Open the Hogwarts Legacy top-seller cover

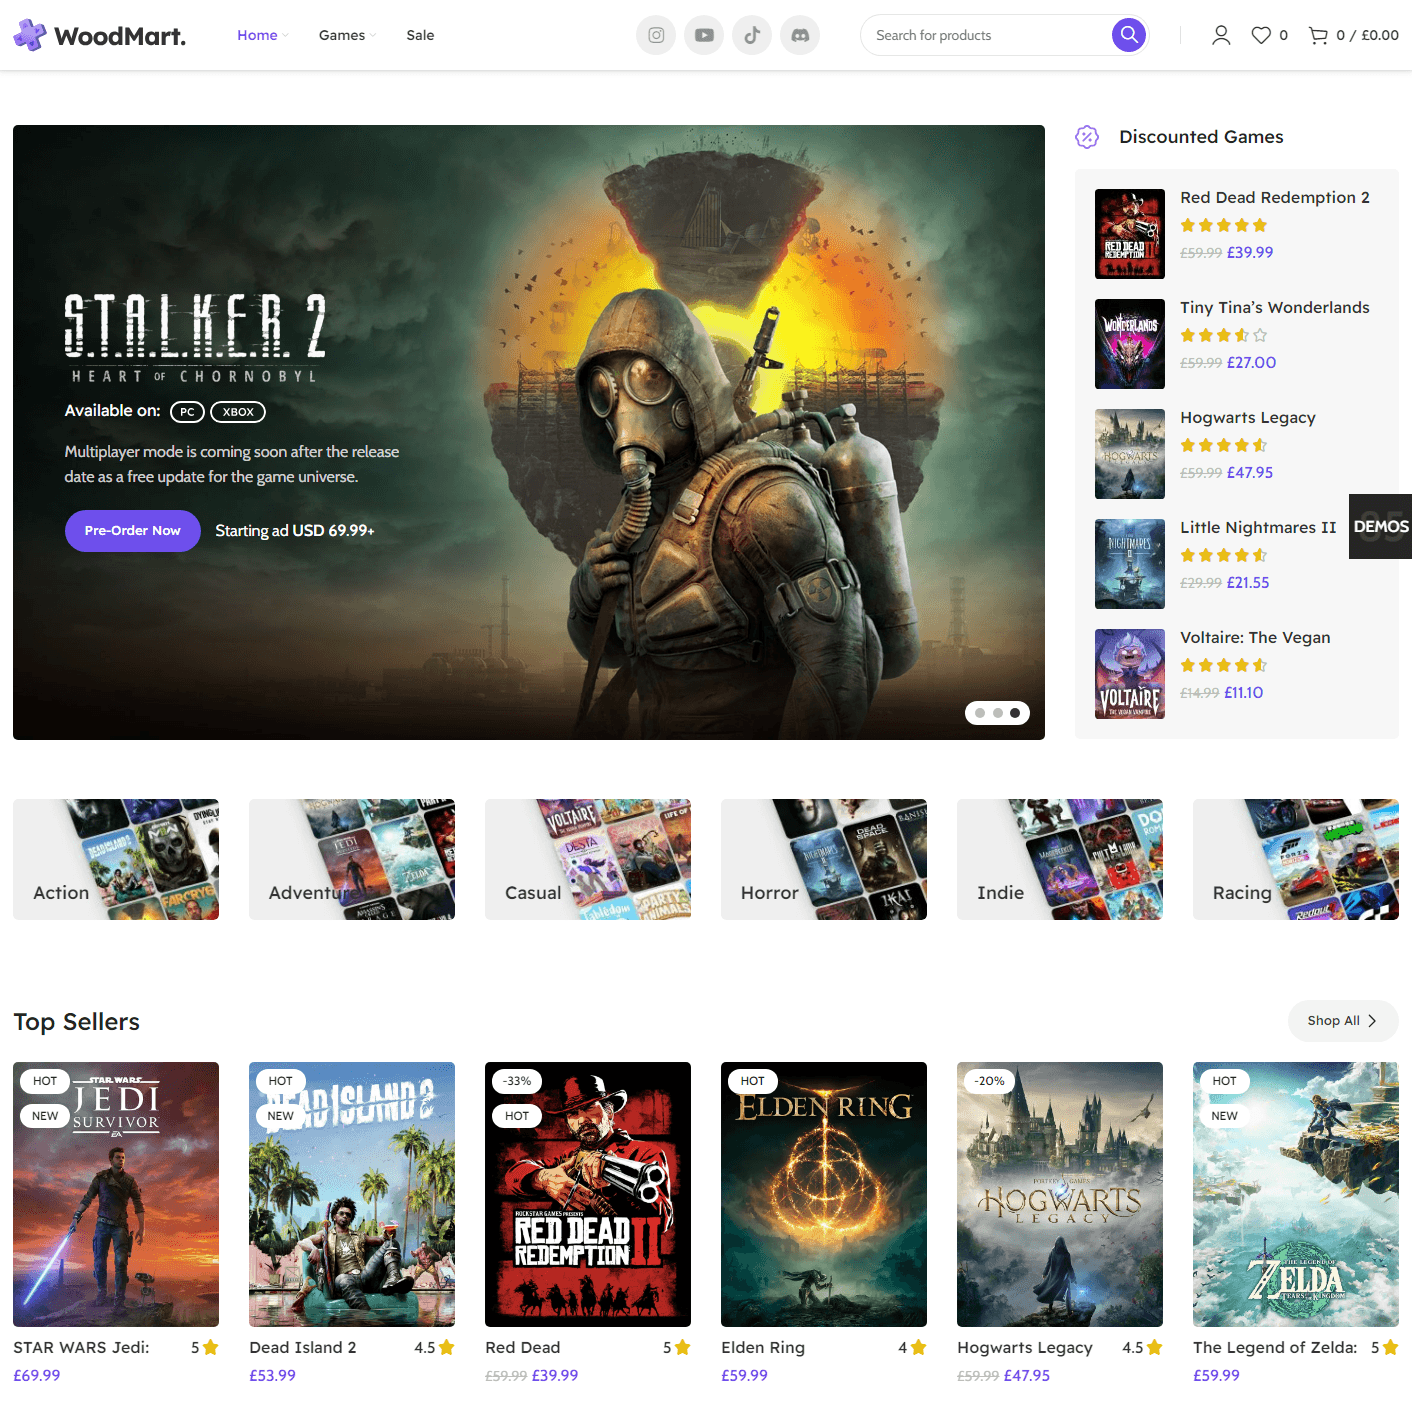1060,1194
